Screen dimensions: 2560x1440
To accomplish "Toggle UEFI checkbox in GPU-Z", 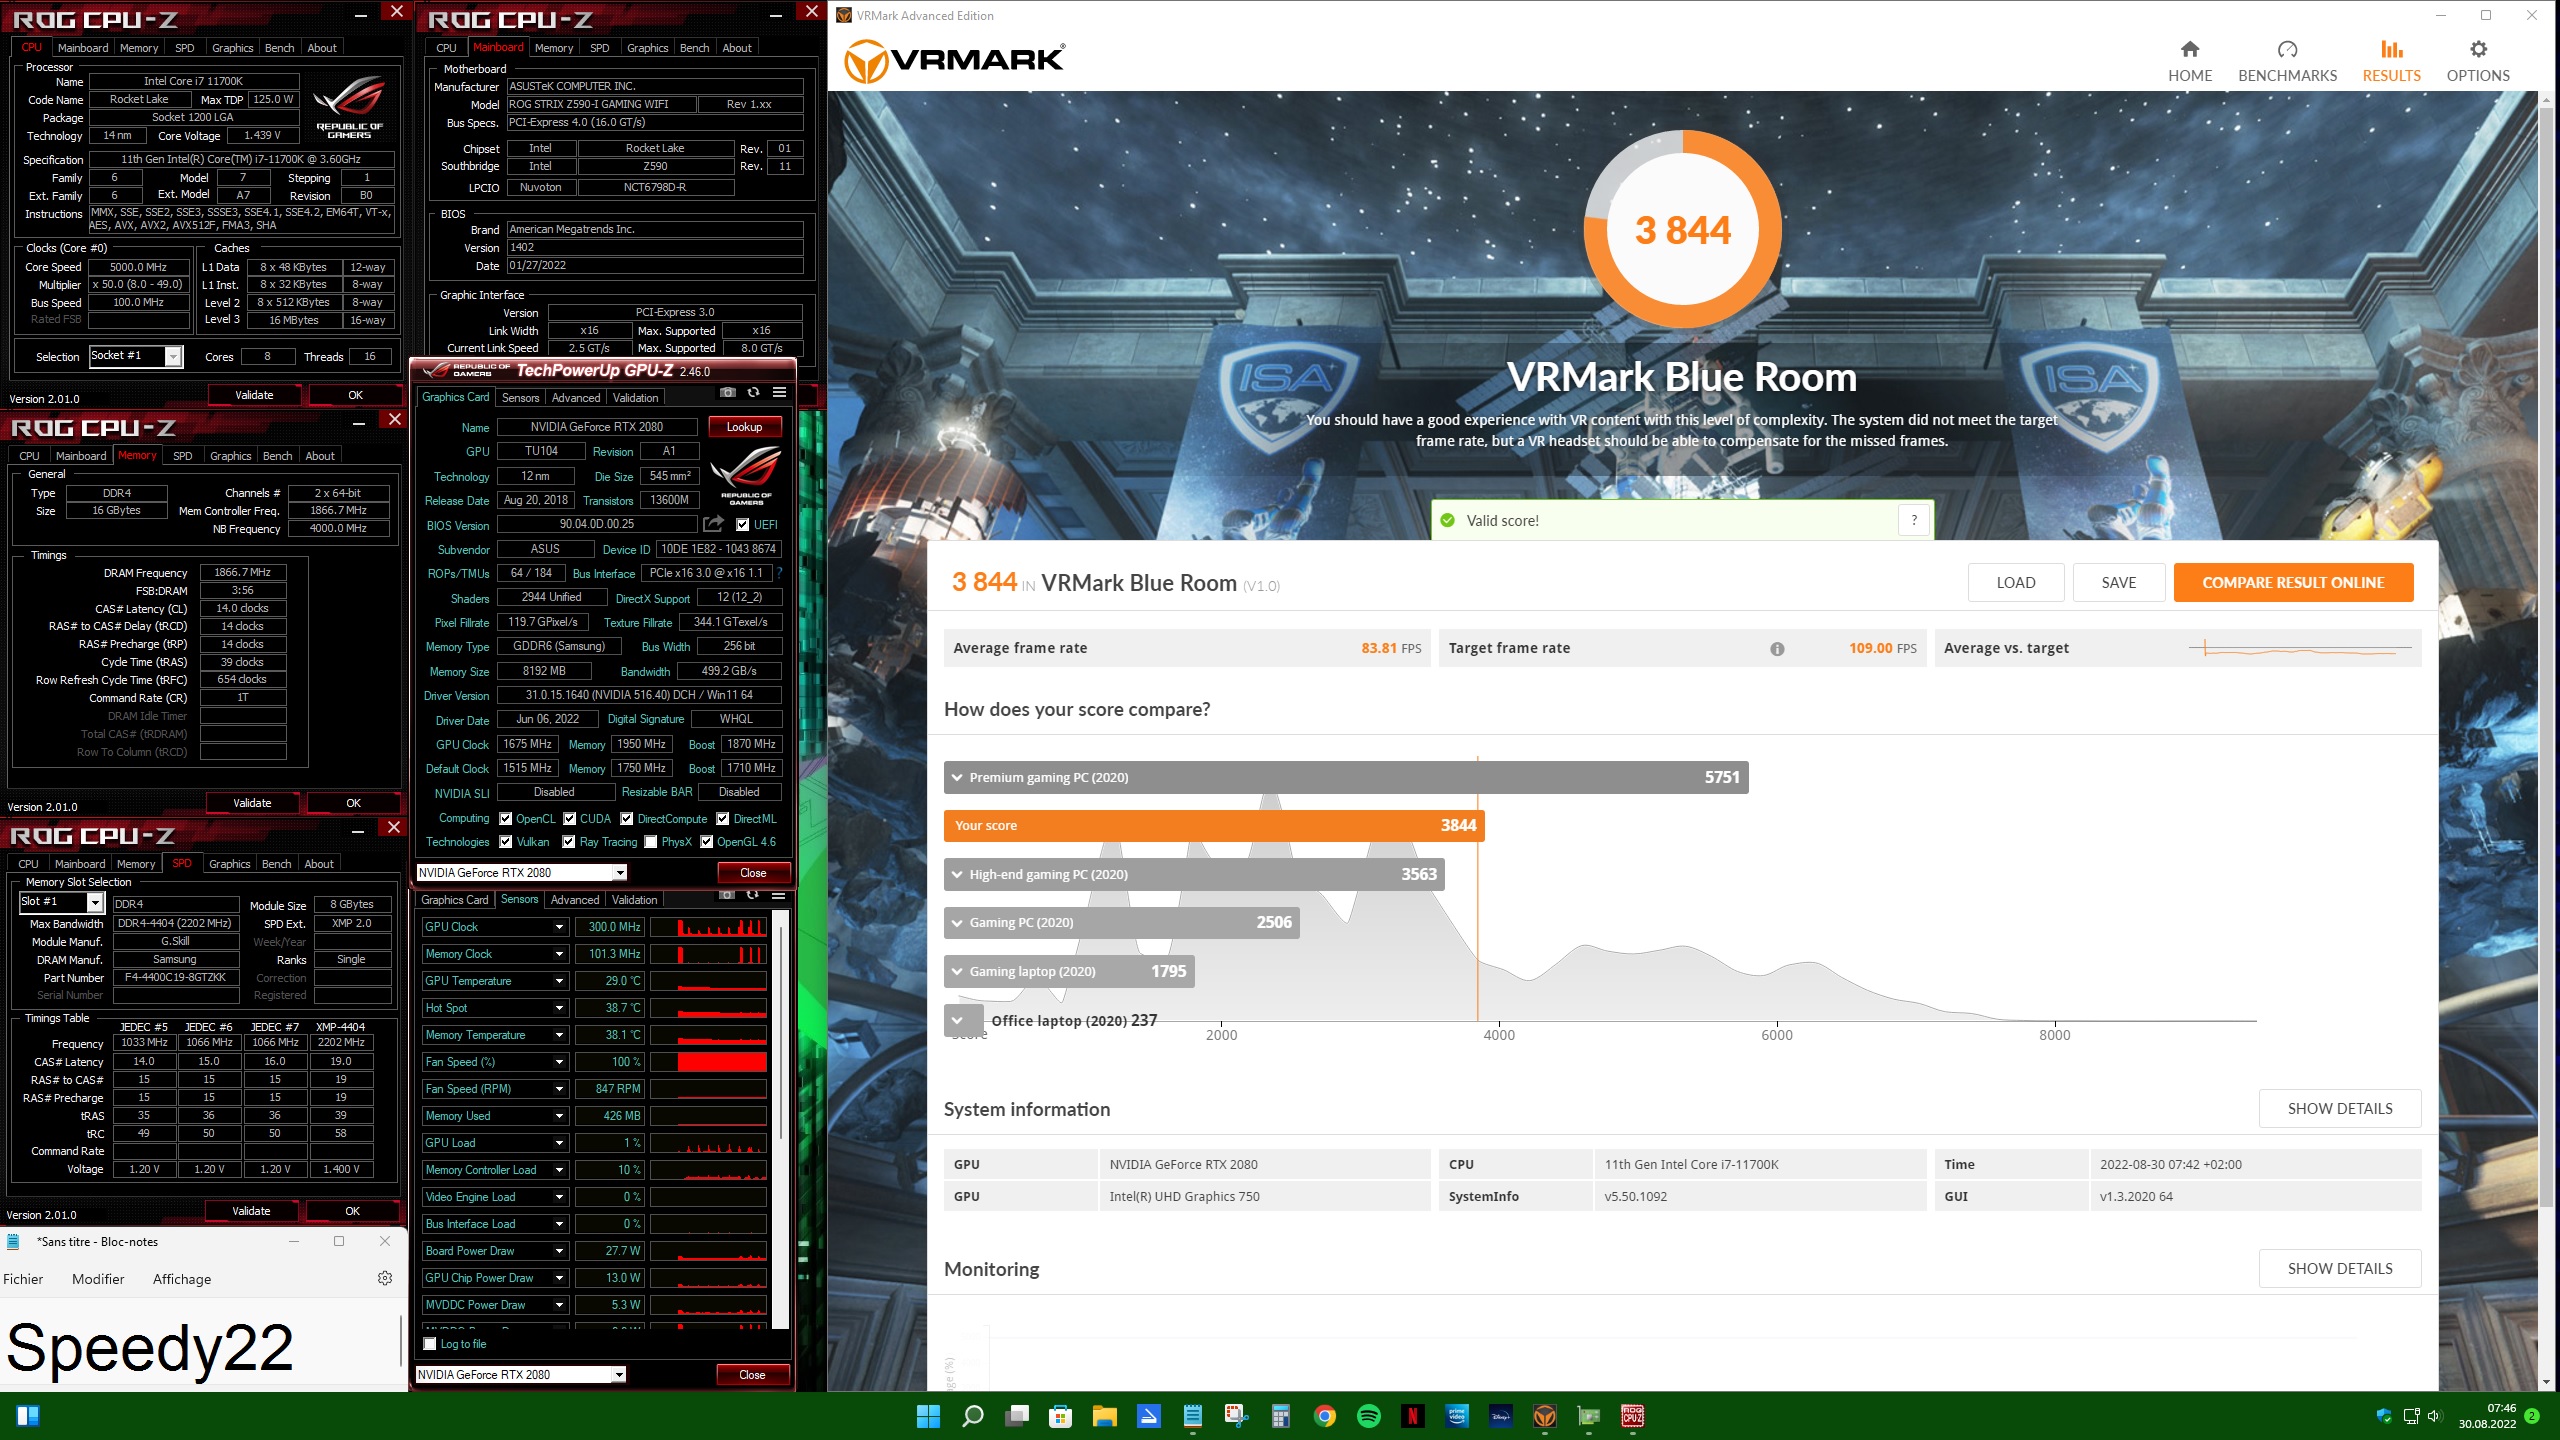I will pyautogui.click(x=742, y=525).
